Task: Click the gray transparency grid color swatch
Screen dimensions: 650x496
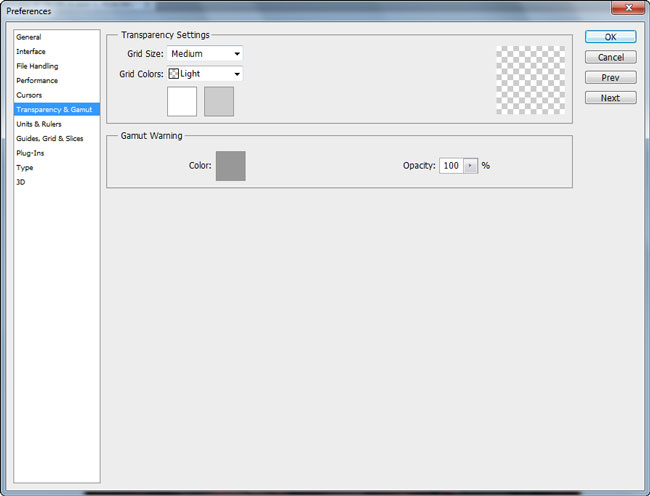Action: [x=219, y=101]
